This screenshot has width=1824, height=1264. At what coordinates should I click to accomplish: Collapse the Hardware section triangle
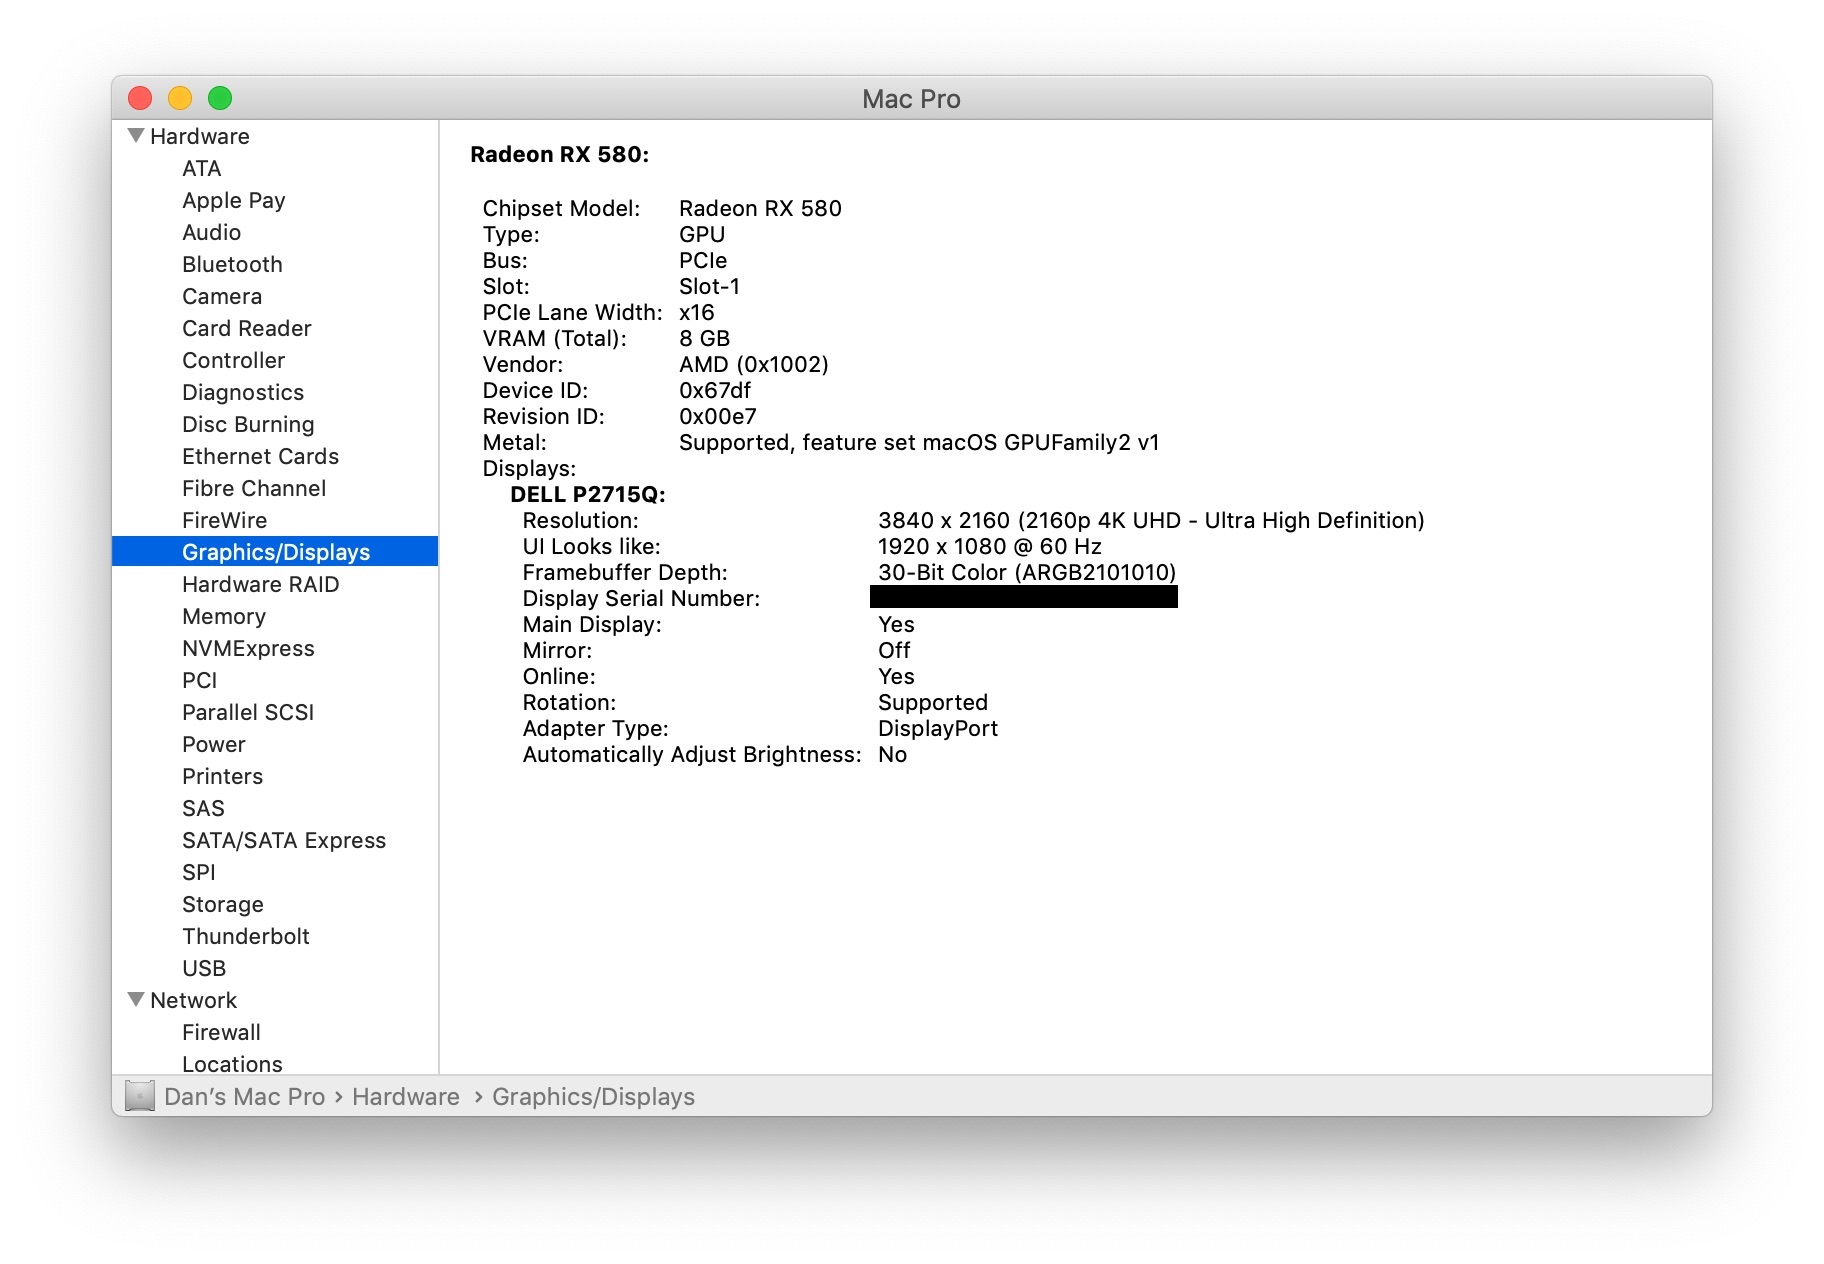click(x=136, y=135)
